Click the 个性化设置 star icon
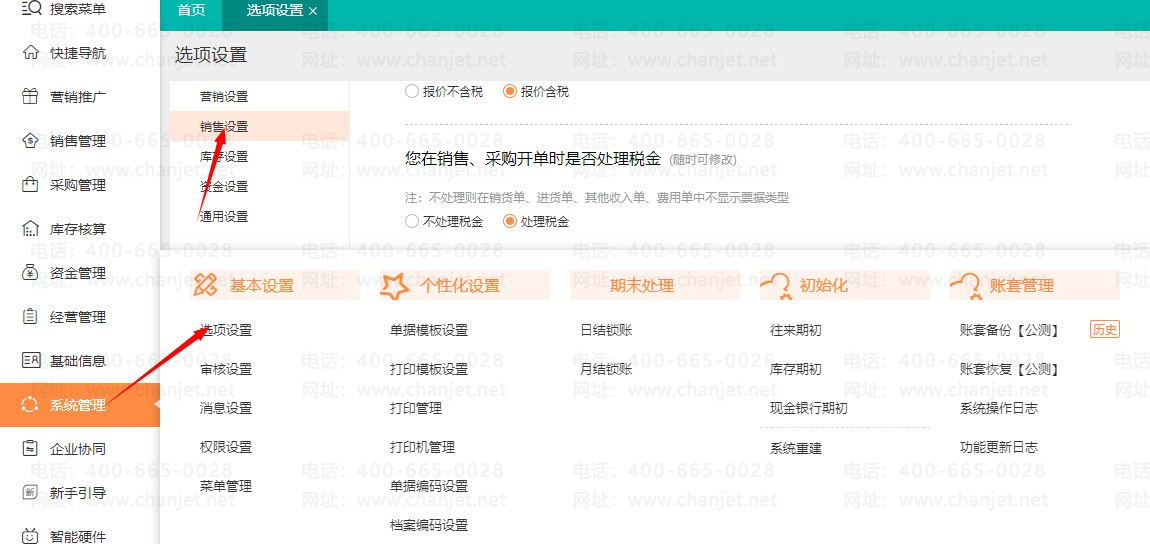The height and width of the screenshot is (544, 1150). point(395,286)
